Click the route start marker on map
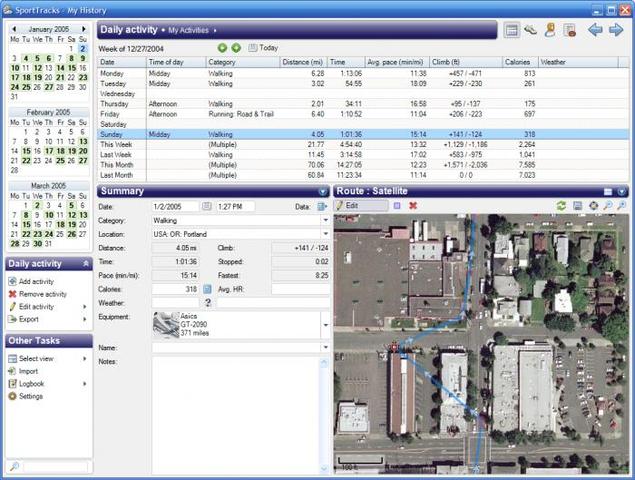The image size is (635, 480). pos(394,347)
